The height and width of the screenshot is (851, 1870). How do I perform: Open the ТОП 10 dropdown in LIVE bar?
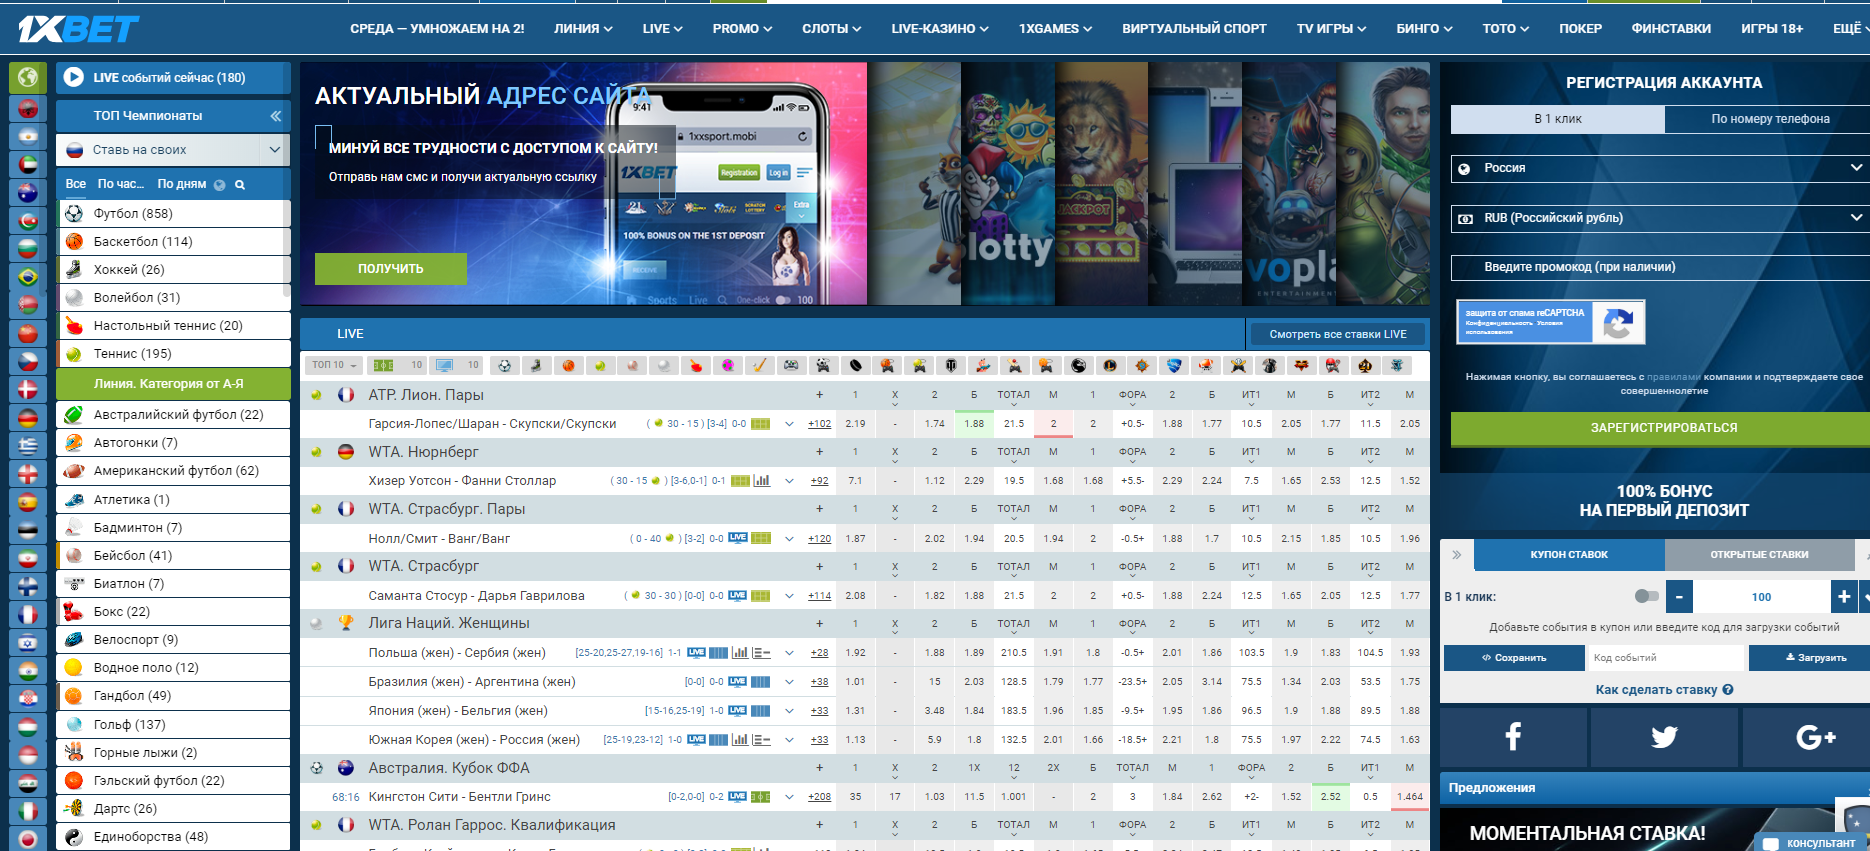333,365
